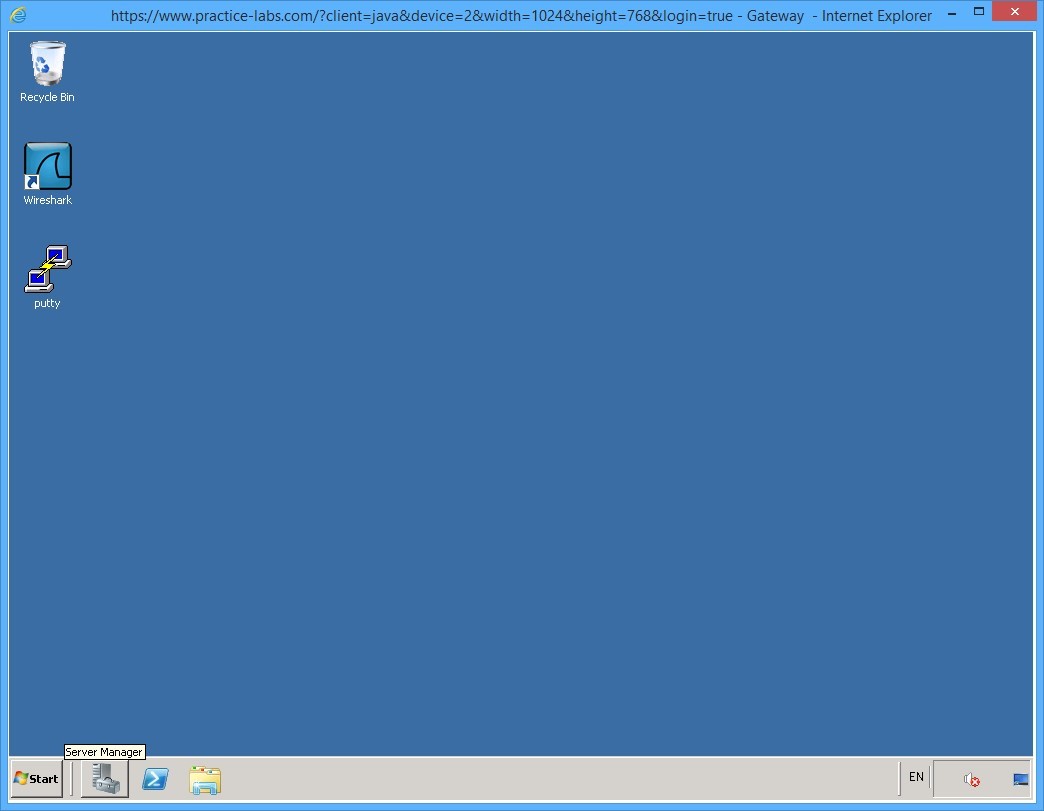The image size is (1044, 811).
Task: Open Server Manager from the taskbar
Action: click(104, 780)
